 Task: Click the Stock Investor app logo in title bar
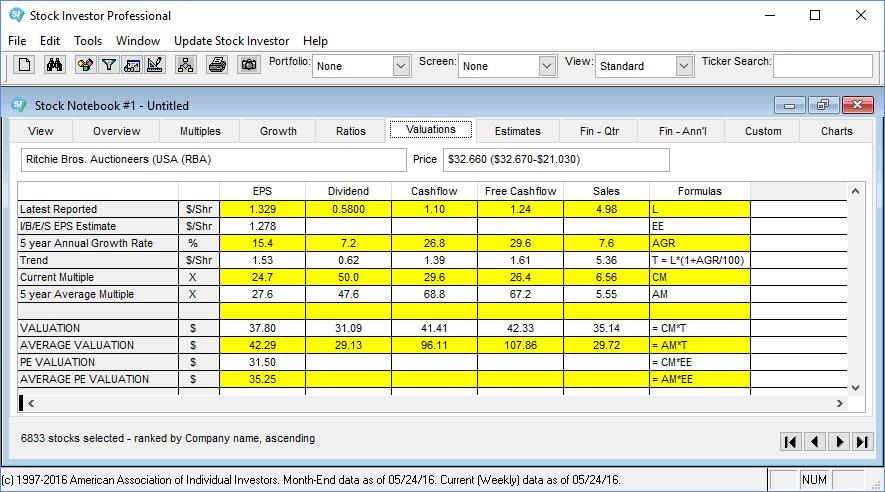click(16, 15)
